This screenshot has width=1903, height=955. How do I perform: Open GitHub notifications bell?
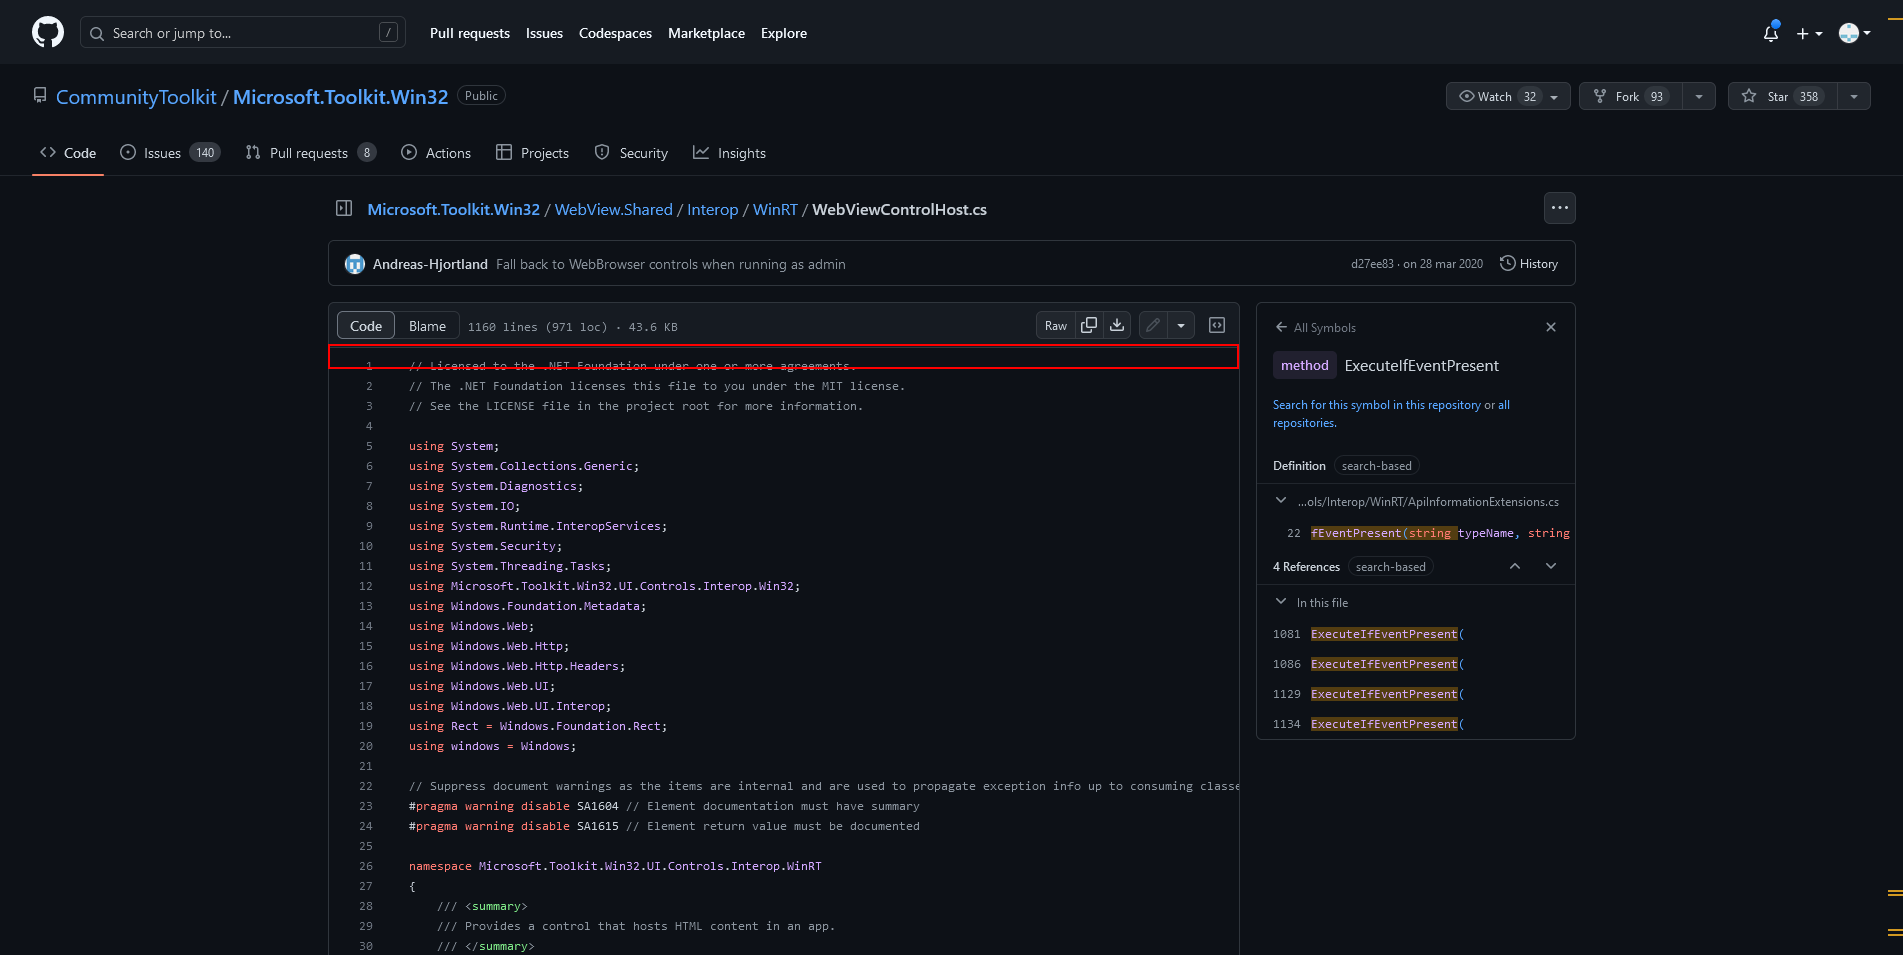click(x=1770, y=32)
